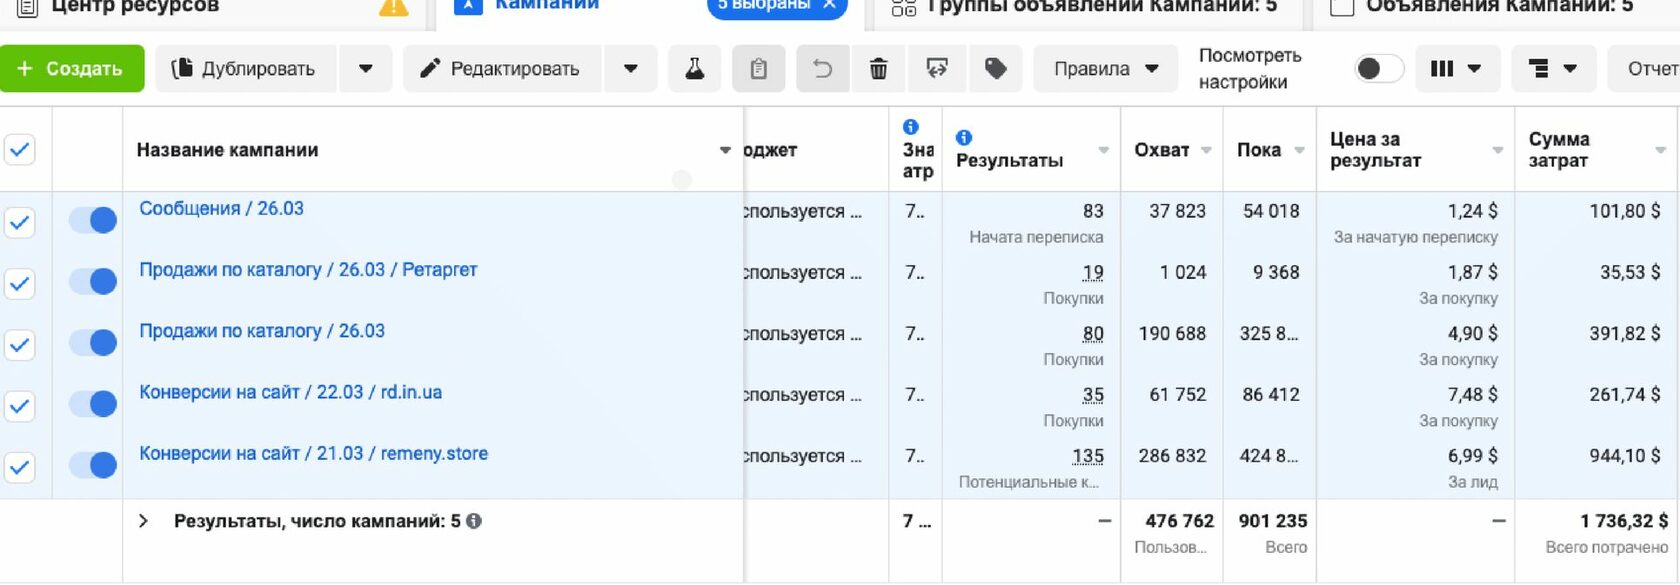
Task: Uncheck Конверсии на сайт / 21.03 / remeny.store checkbox
Action: pyautogui.click(x=20, y=466)
